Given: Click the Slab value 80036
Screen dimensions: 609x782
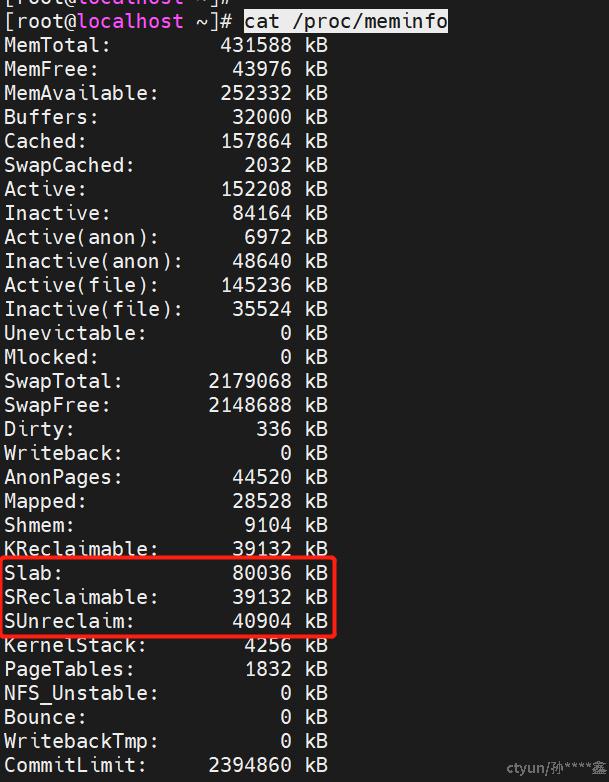Looking at the screenshot, I should pos(262,573).
